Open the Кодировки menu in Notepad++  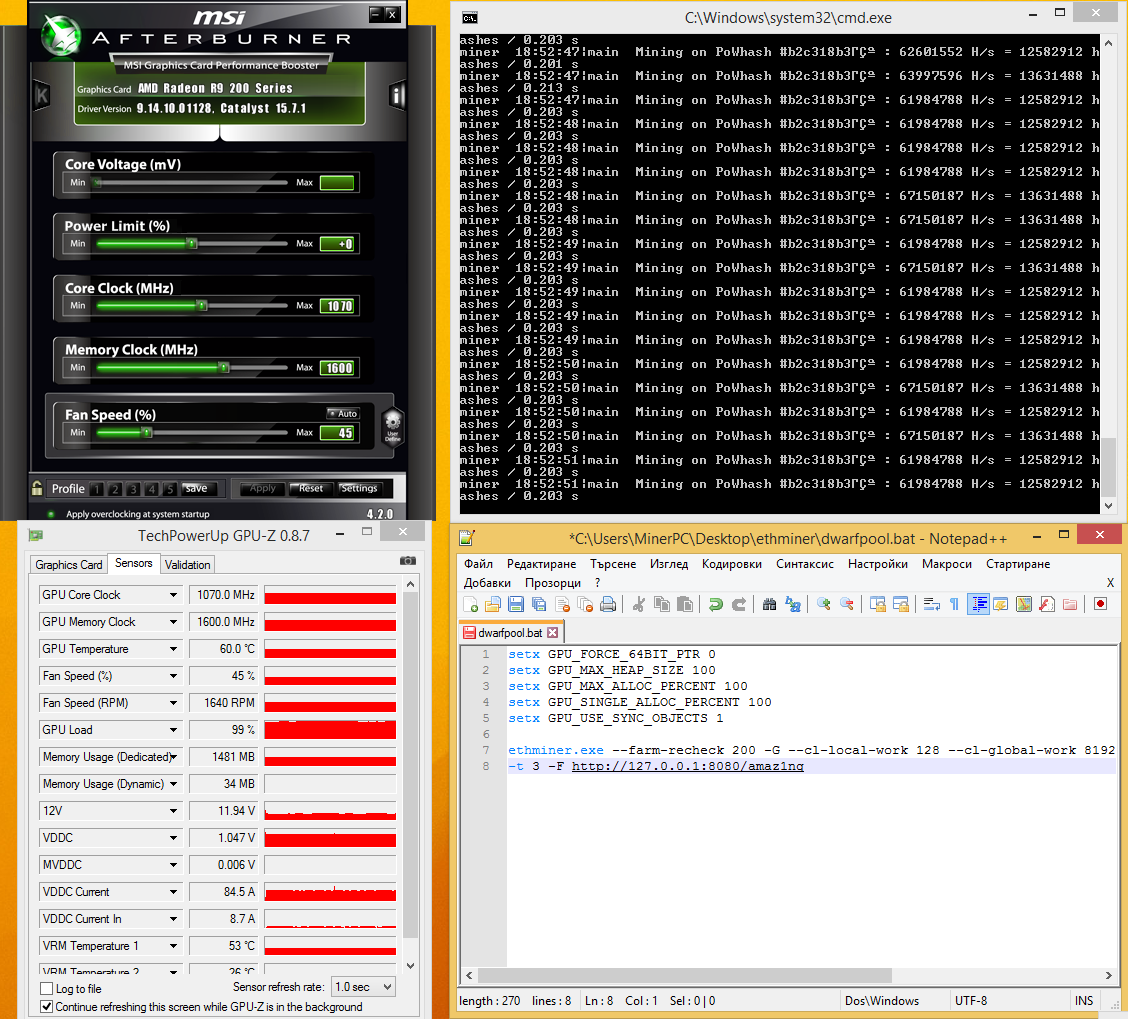point(732,564)
